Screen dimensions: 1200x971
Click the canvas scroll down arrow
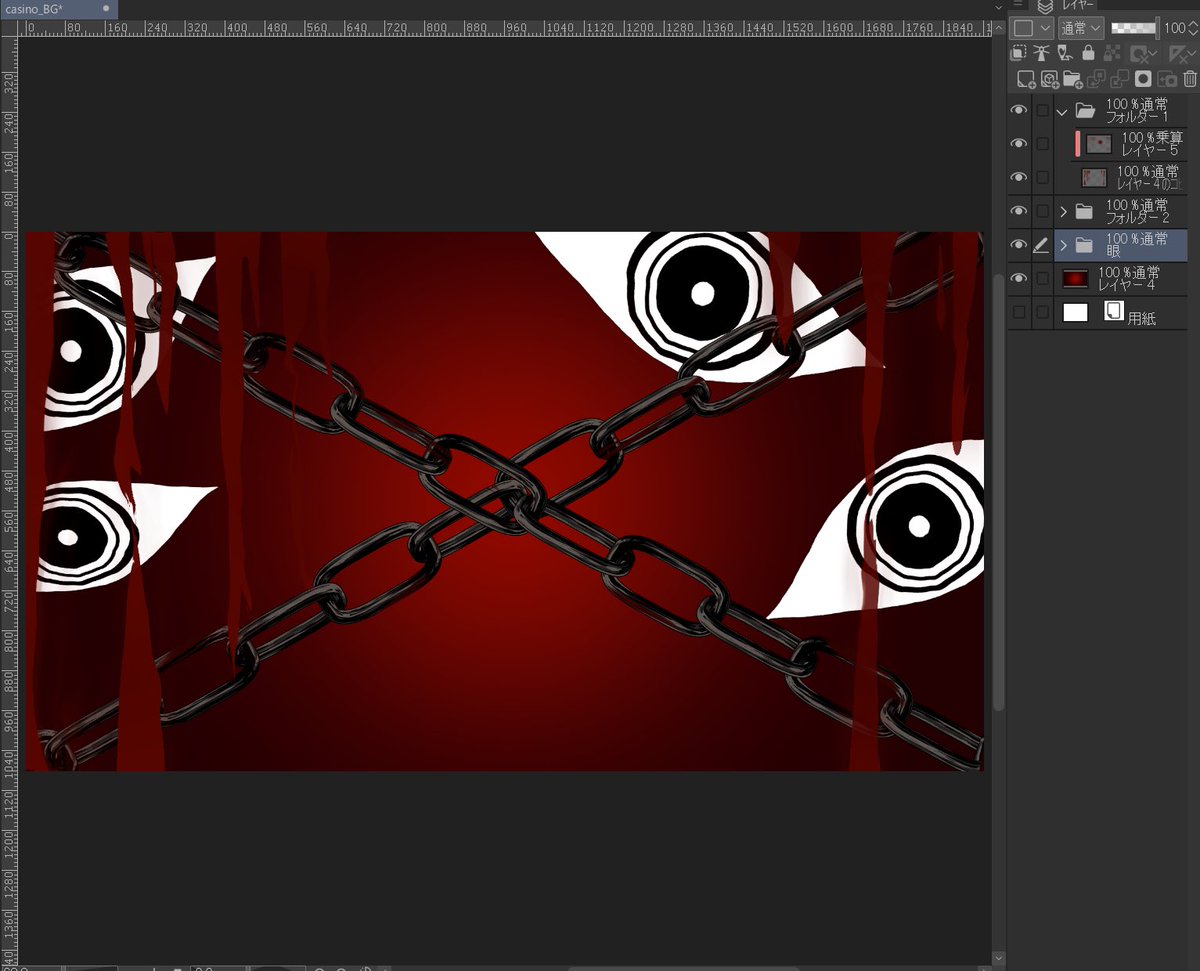click(x=997, y=957)
